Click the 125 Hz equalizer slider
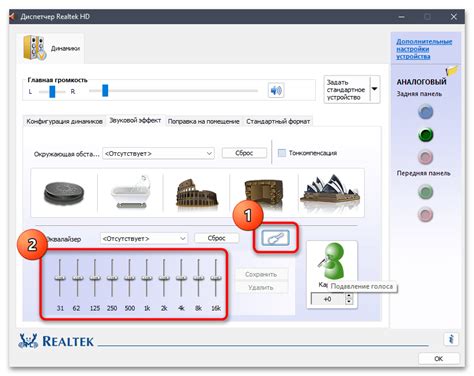Viewport: 474px width, 376px height. pyautogui.click(x=95, y=278)
